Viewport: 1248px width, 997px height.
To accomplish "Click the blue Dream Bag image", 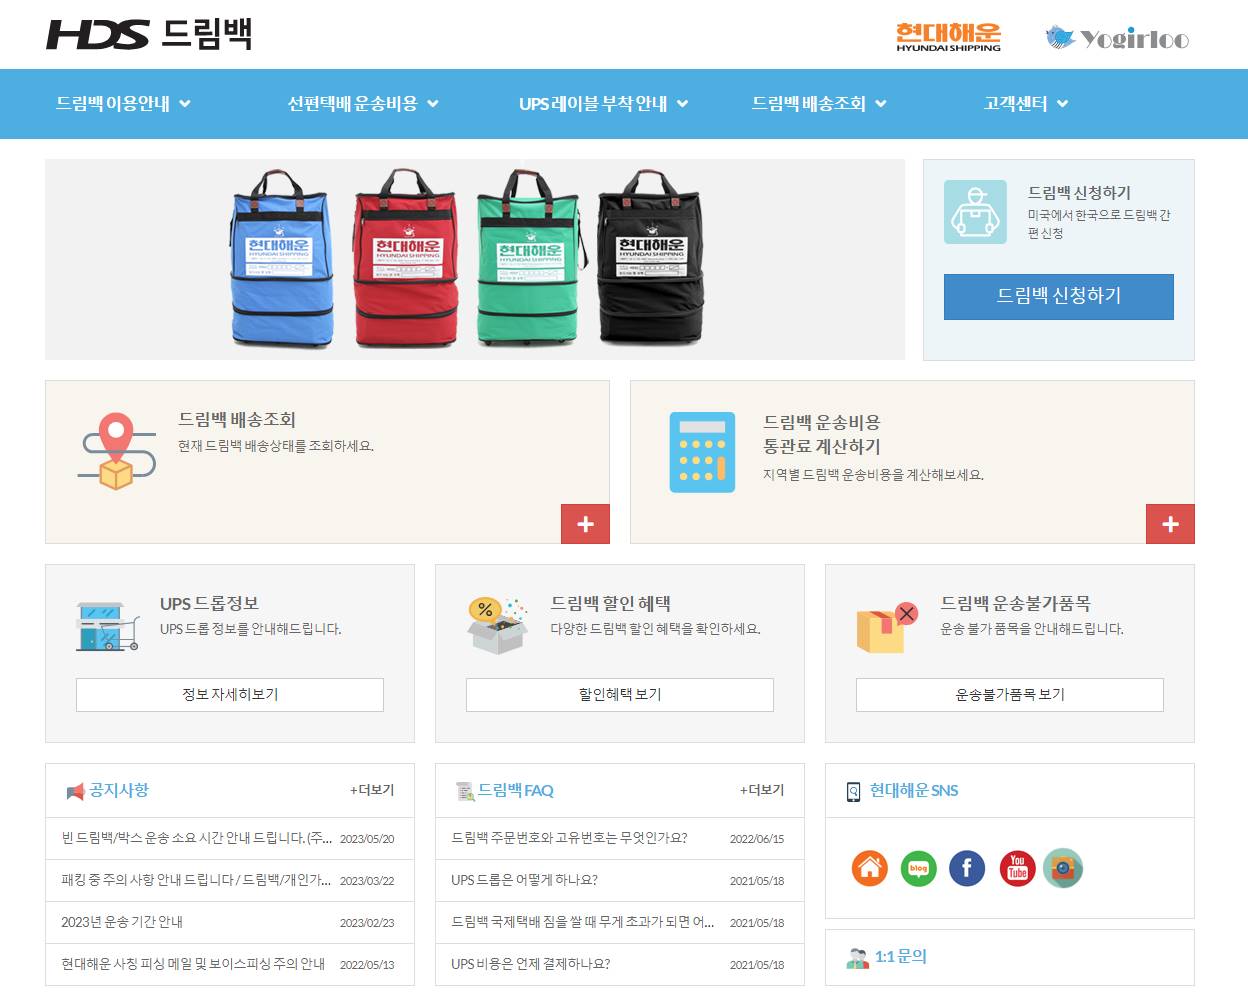I will coord(281,258).
